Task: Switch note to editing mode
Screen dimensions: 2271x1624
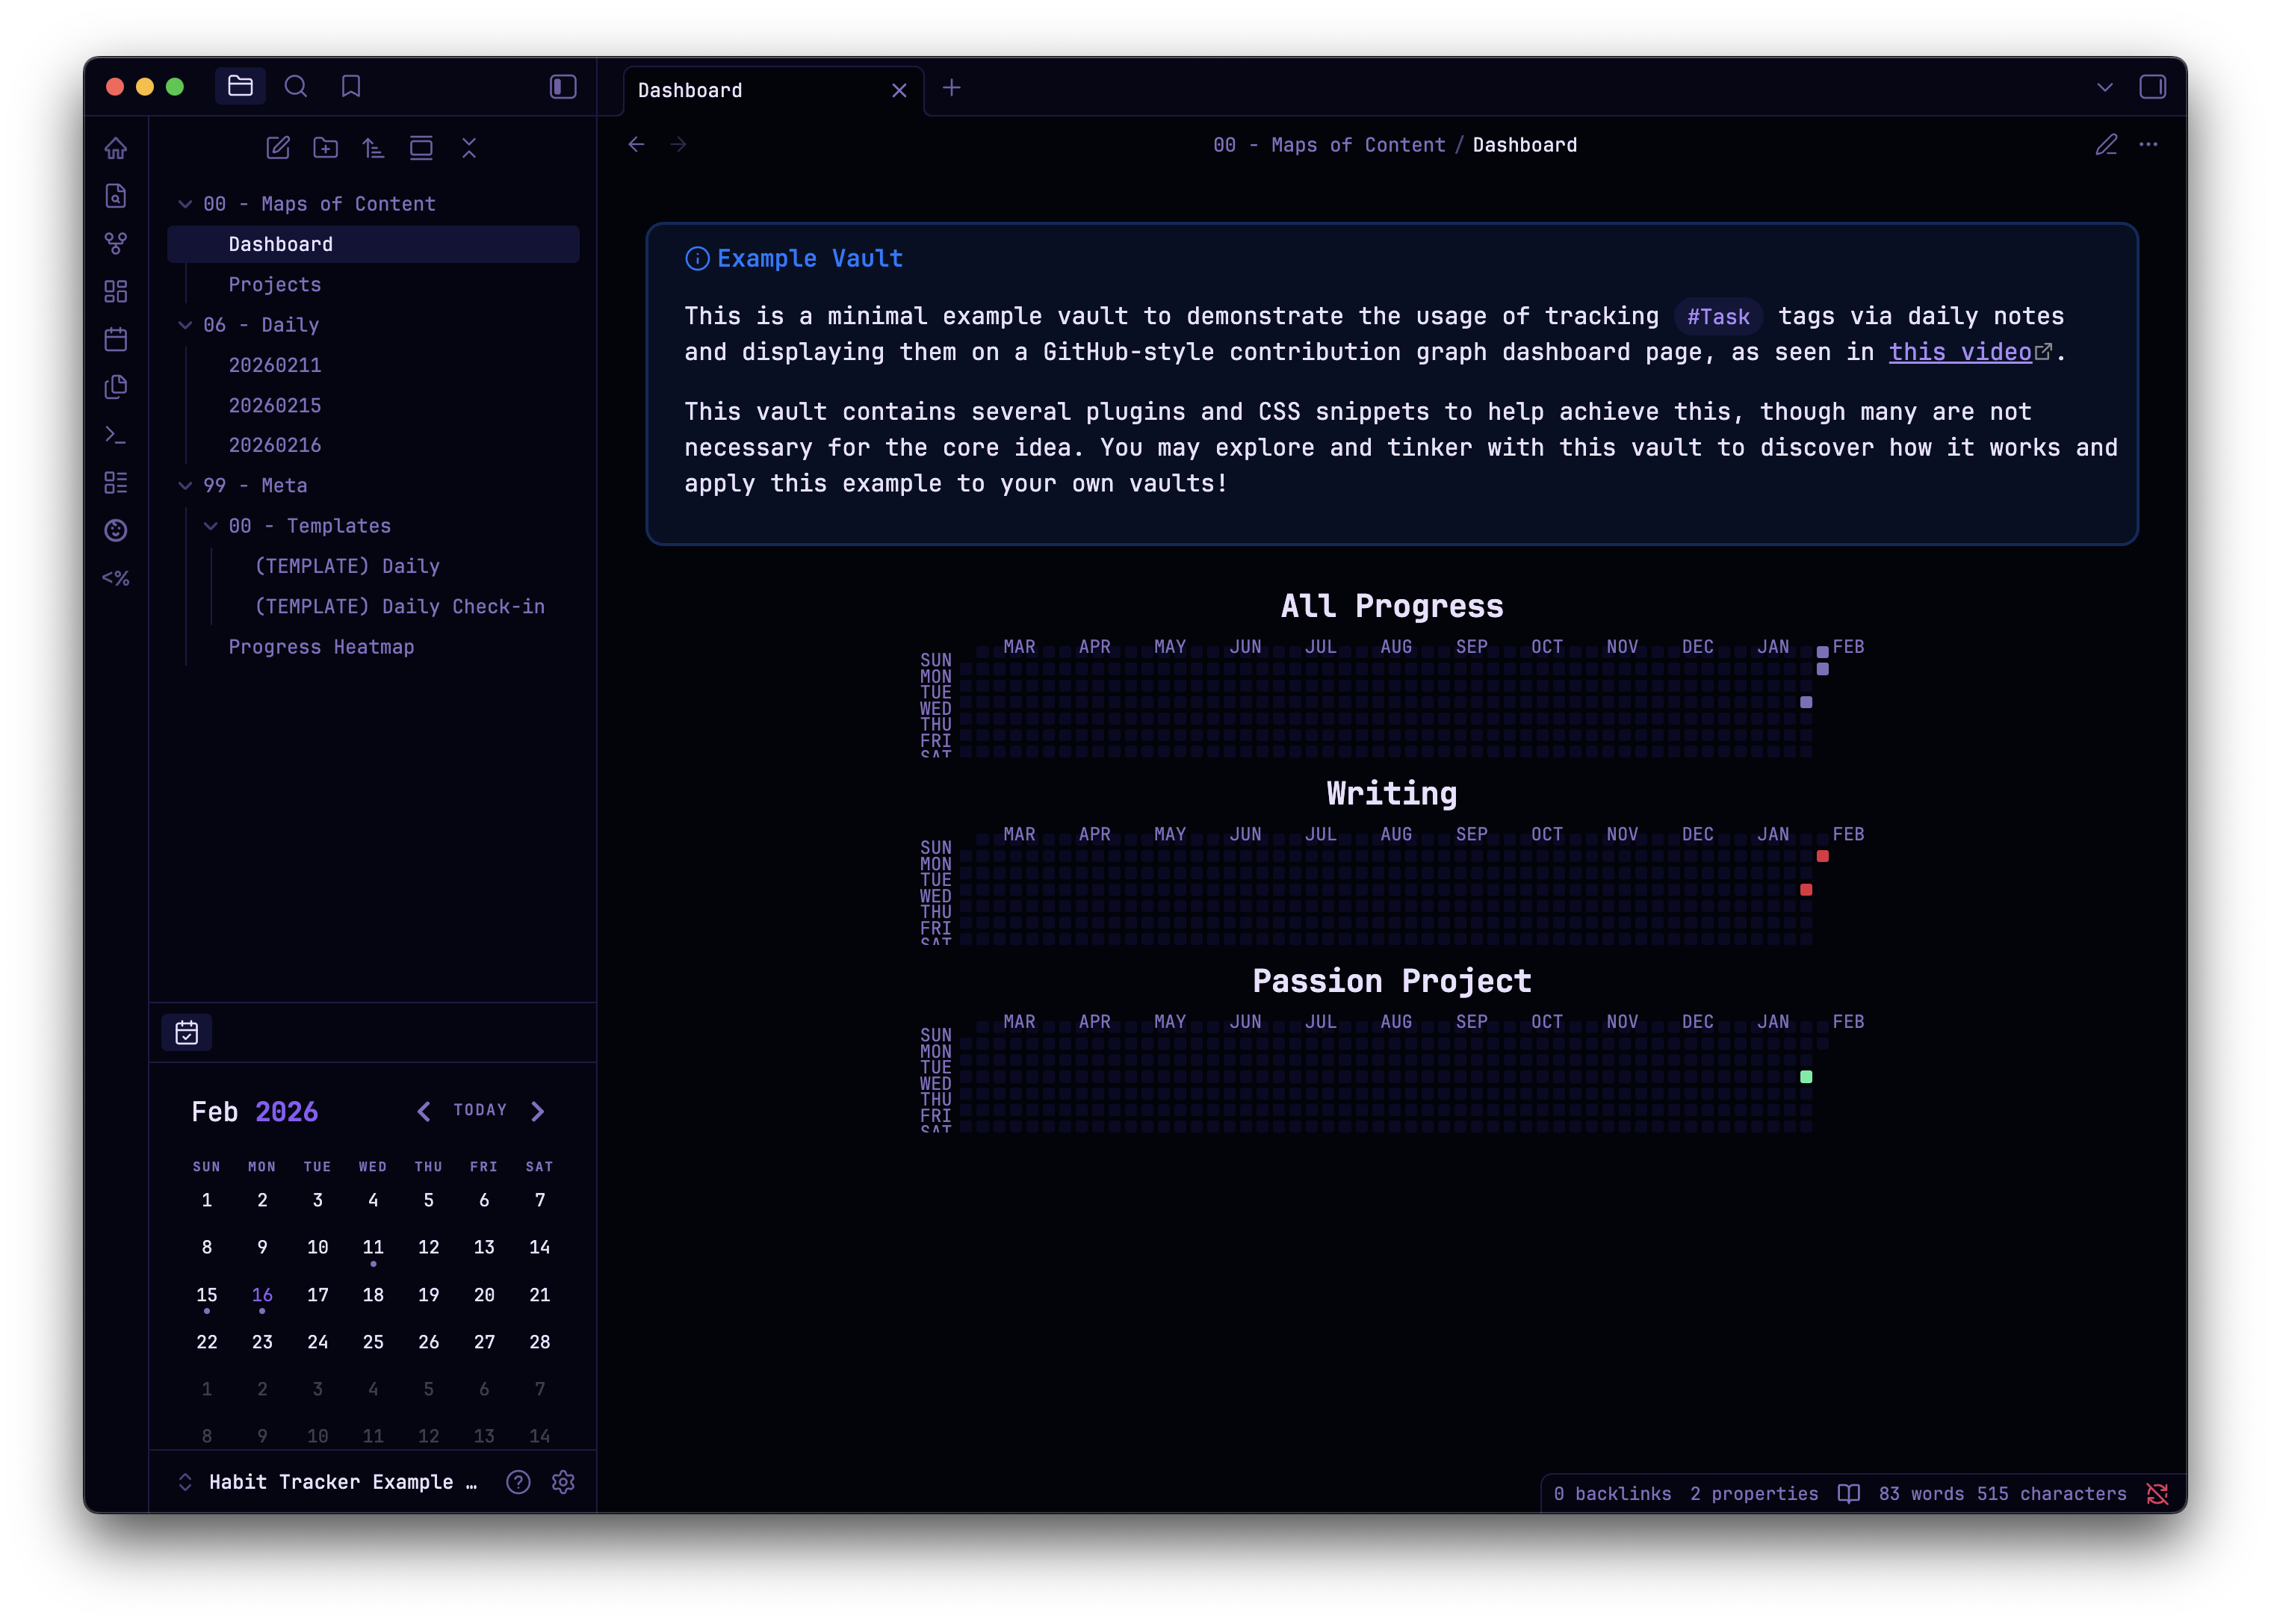Action: 2106,145
